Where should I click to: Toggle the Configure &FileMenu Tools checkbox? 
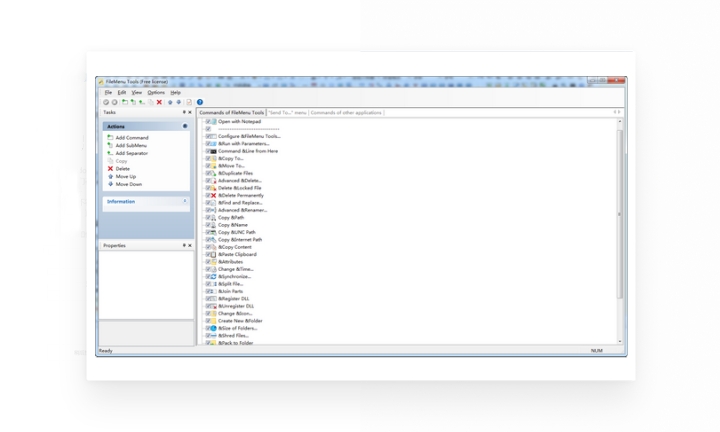coord(208,136)
